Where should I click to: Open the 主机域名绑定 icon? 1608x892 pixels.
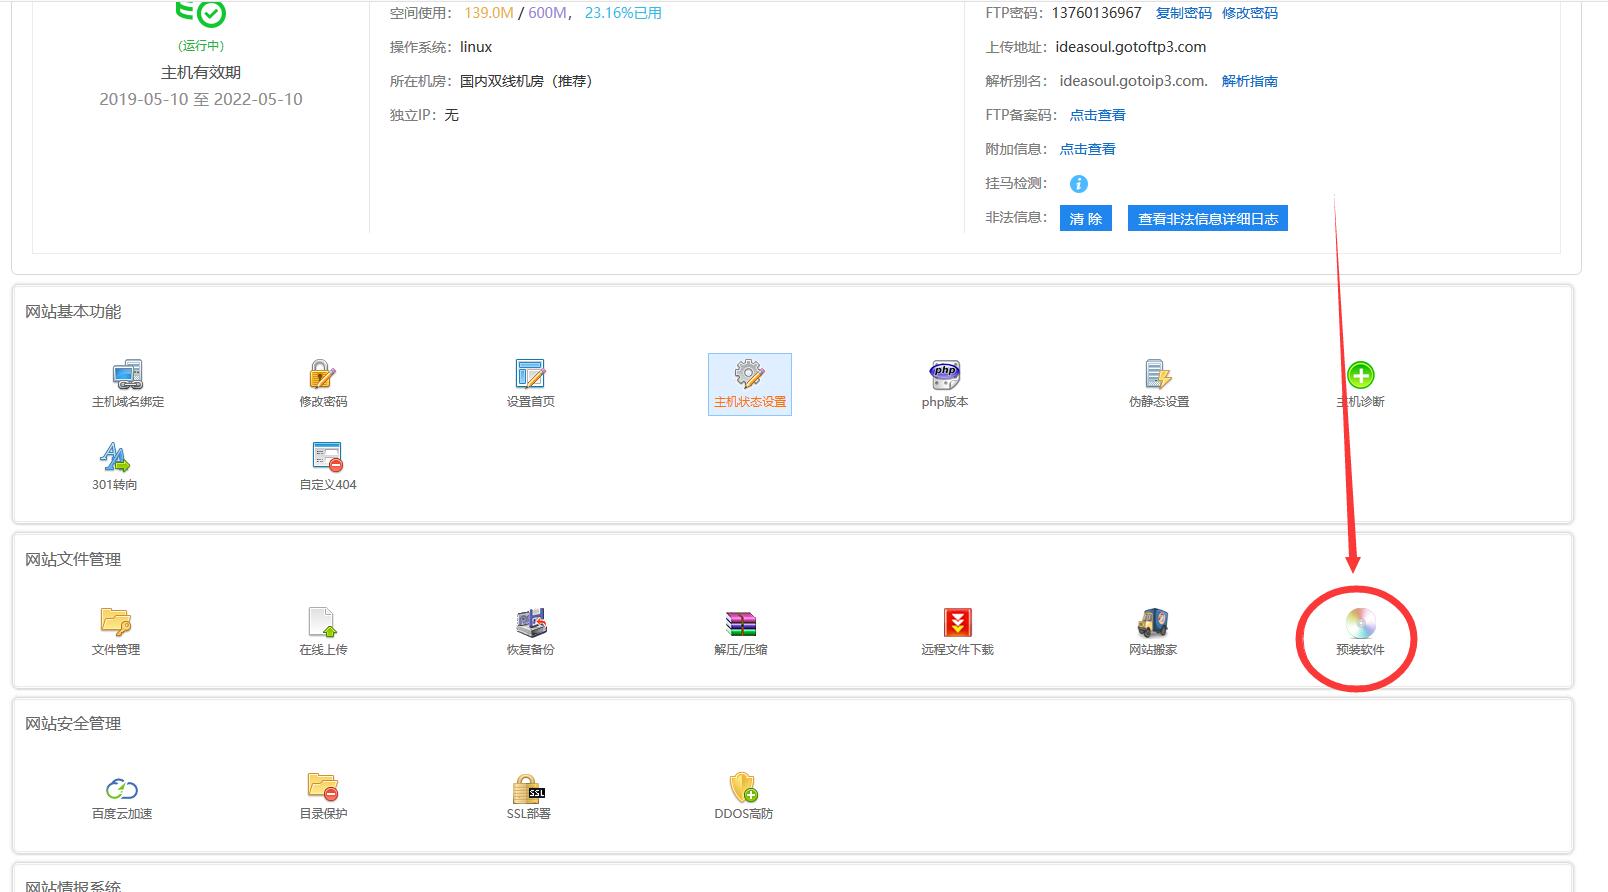pos(128,374)
